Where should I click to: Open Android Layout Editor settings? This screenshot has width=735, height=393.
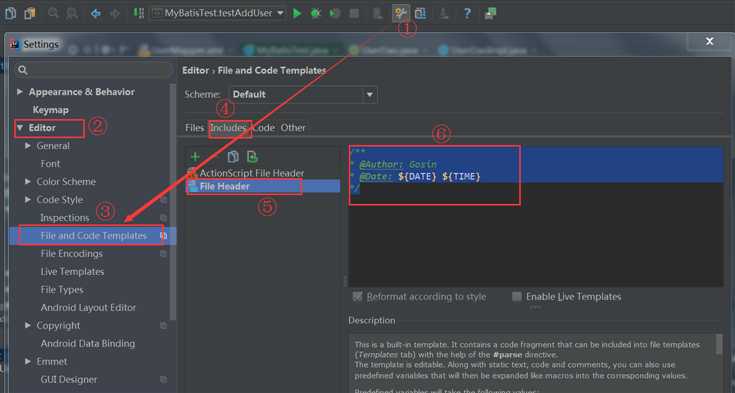tap(88, 308)
